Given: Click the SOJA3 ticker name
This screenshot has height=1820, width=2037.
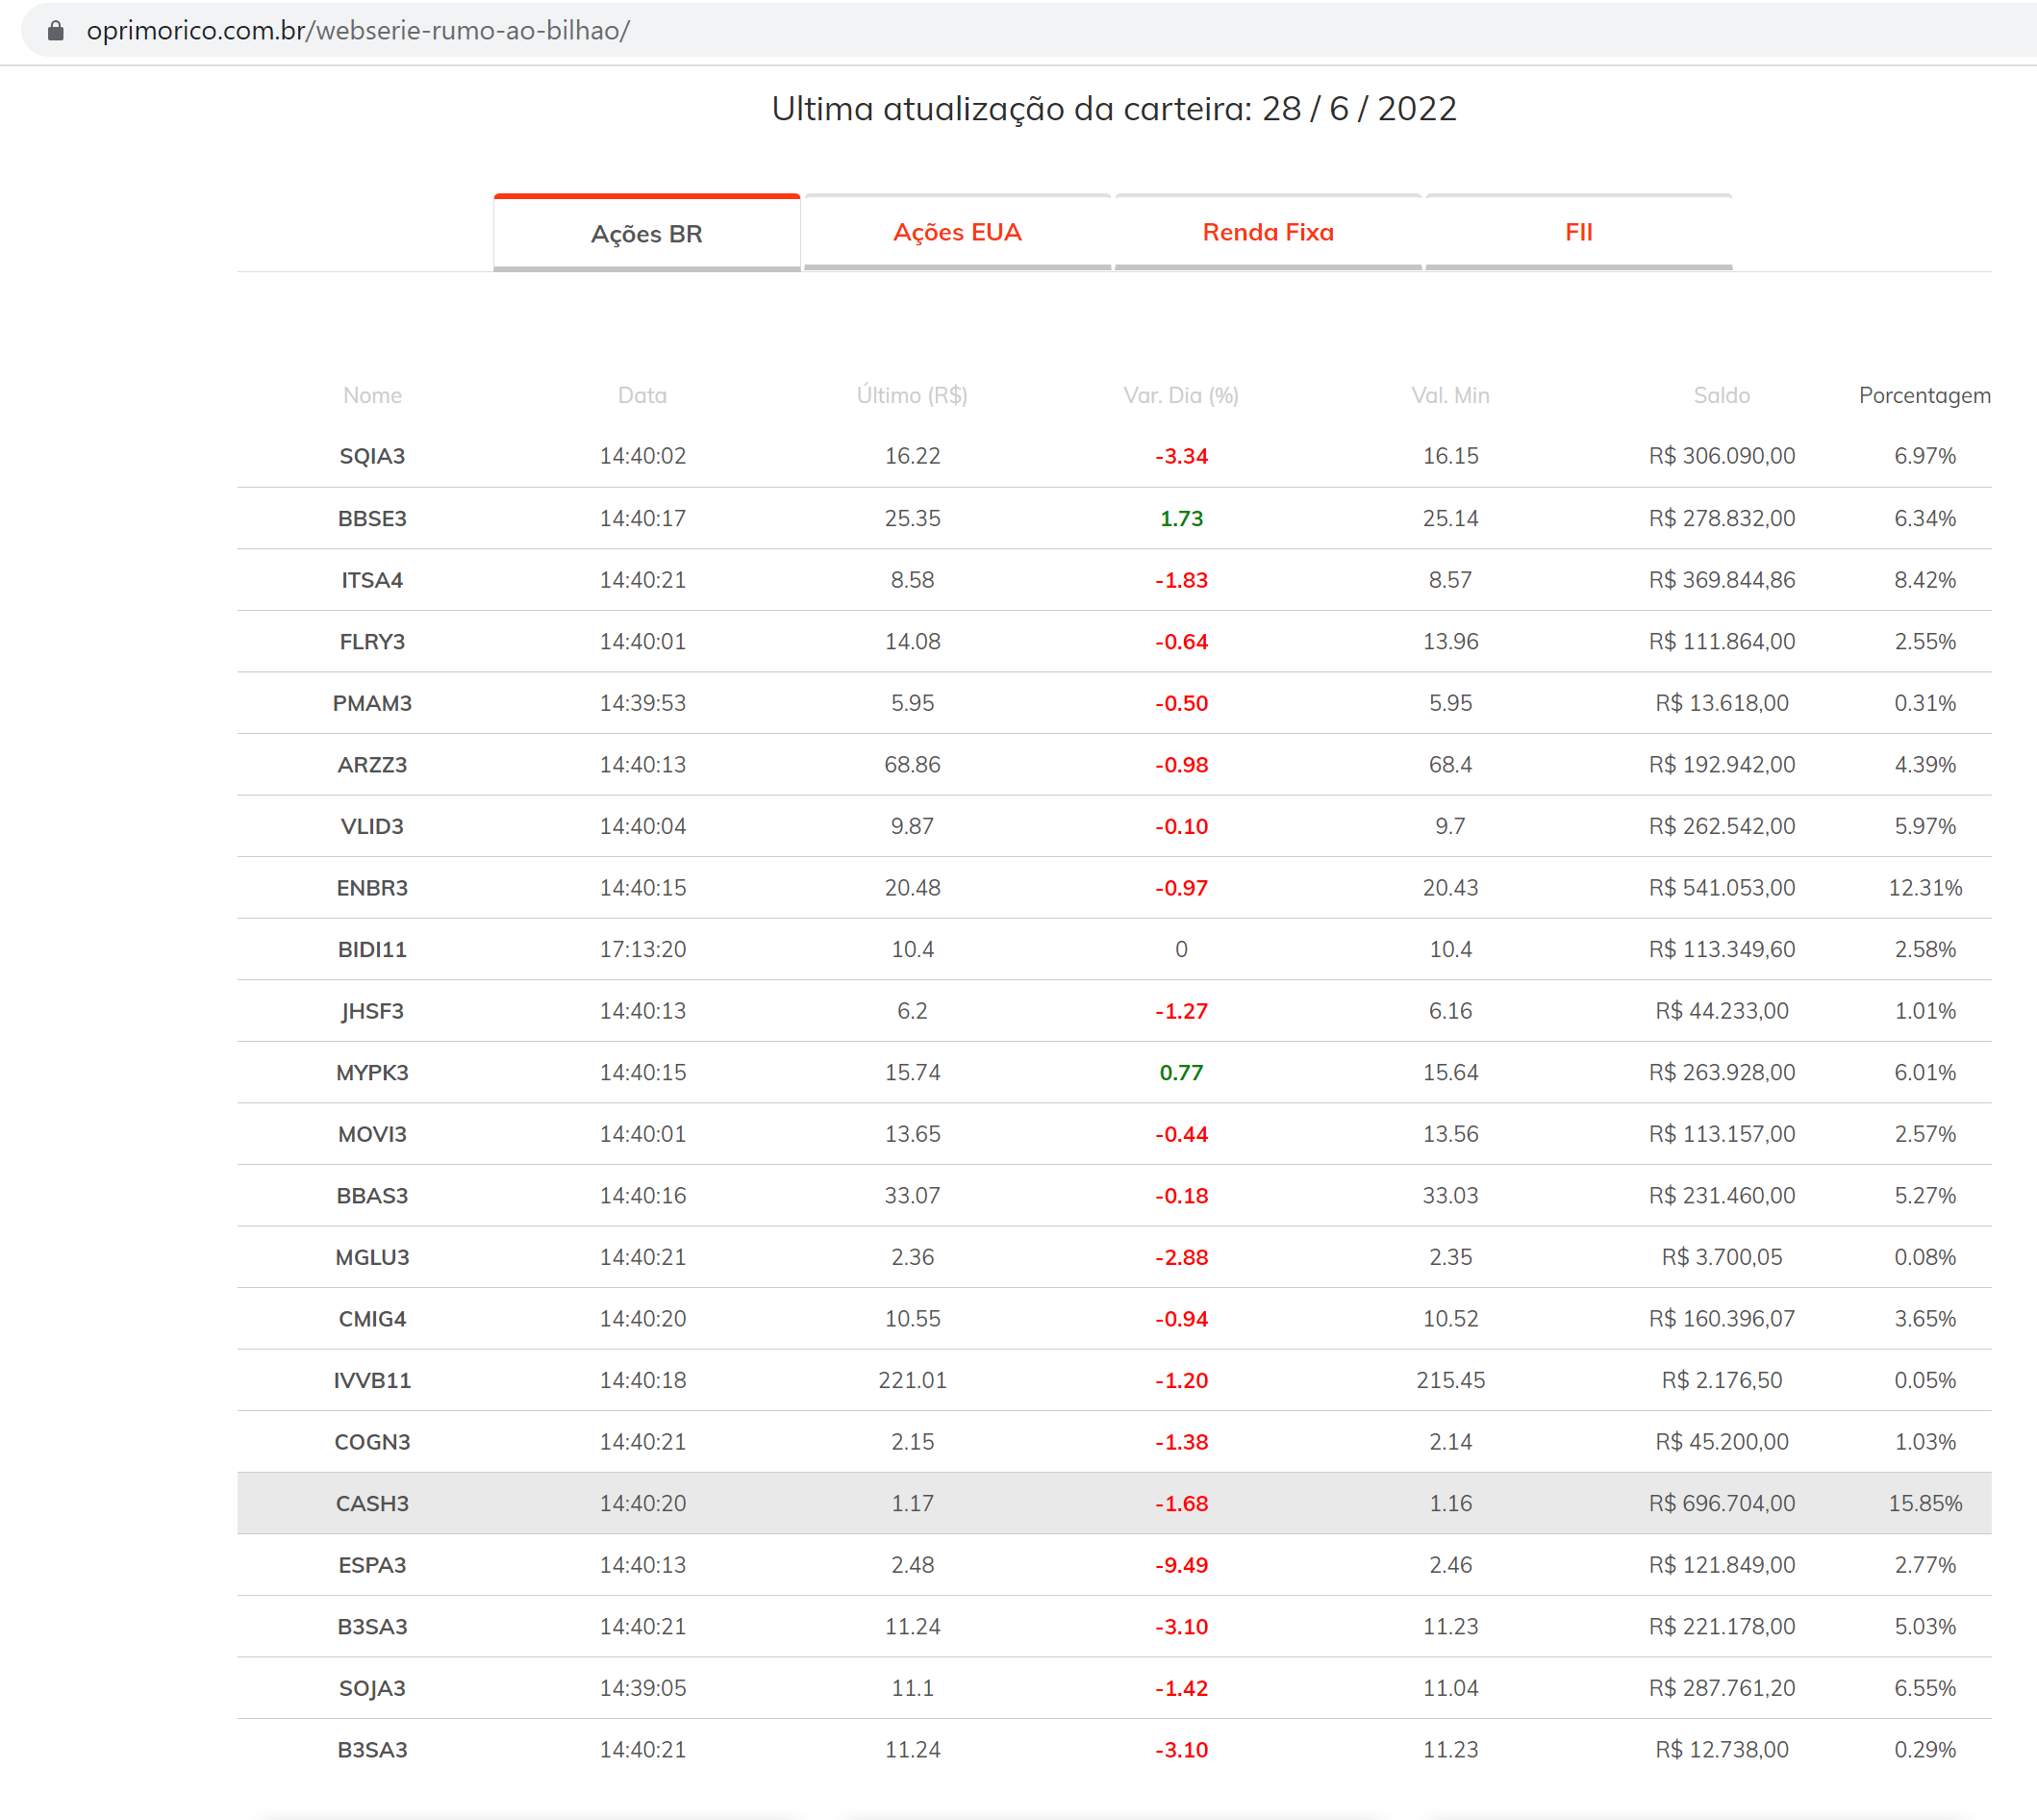Looking at the screenshot, I should point(372,1688).
